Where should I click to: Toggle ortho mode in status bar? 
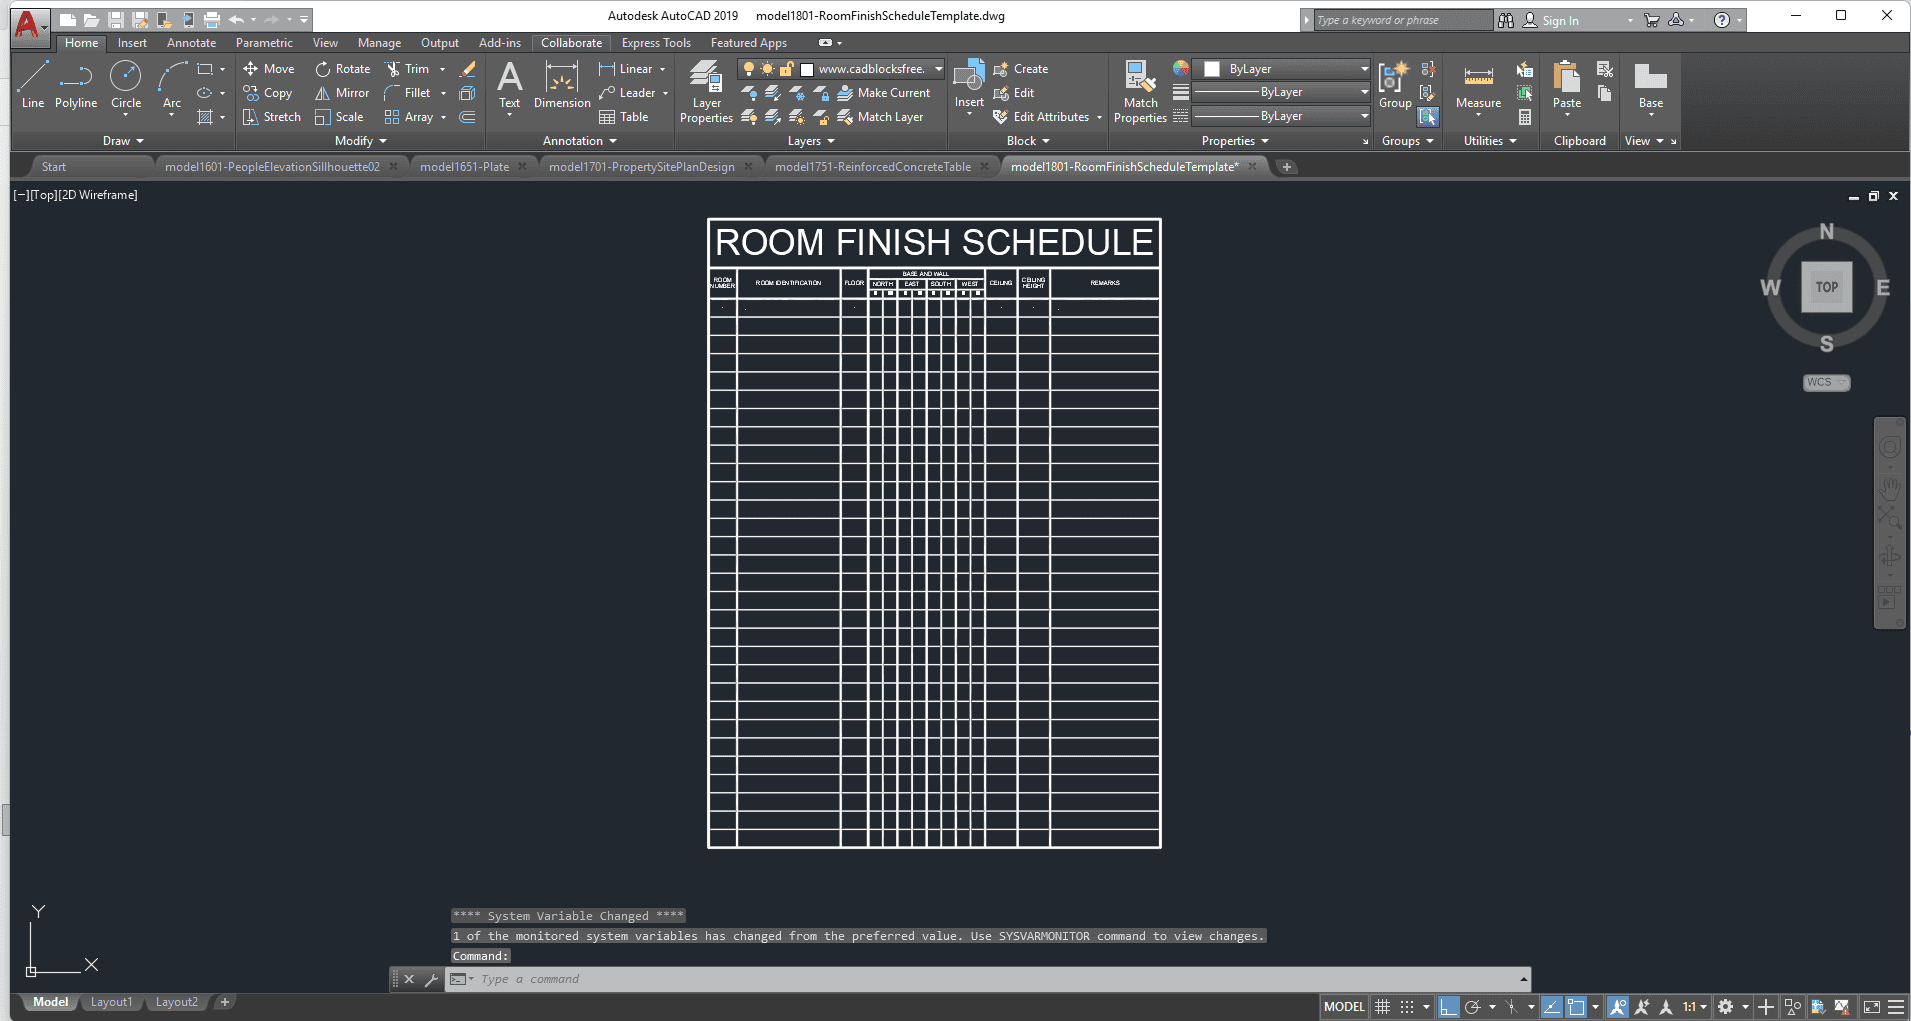(x=1448, y=1007)
